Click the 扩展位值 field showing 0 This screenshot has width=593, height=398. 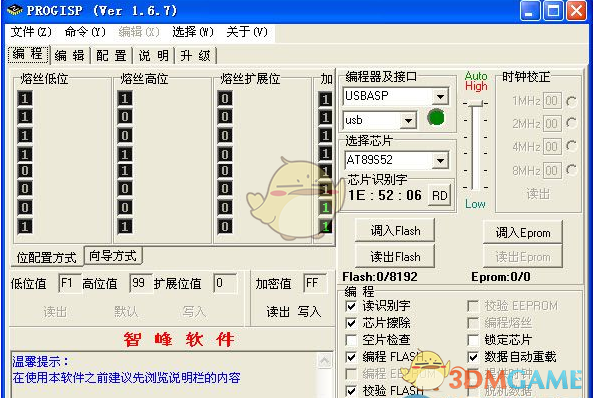(x=225, y=283)
